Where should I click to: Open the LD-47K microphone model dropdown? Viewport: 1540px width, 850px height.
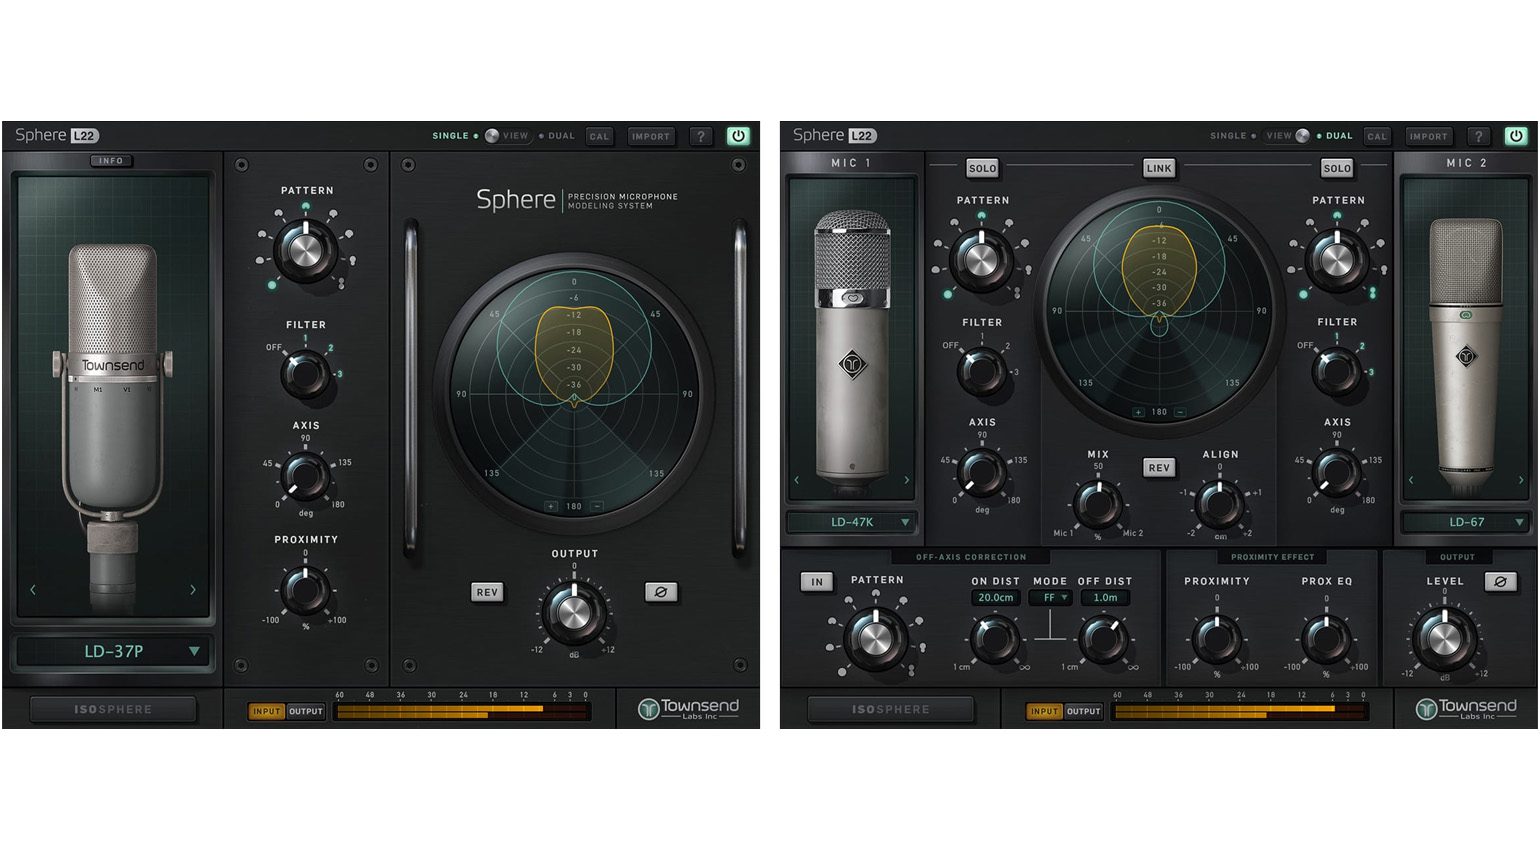[852, 522]
